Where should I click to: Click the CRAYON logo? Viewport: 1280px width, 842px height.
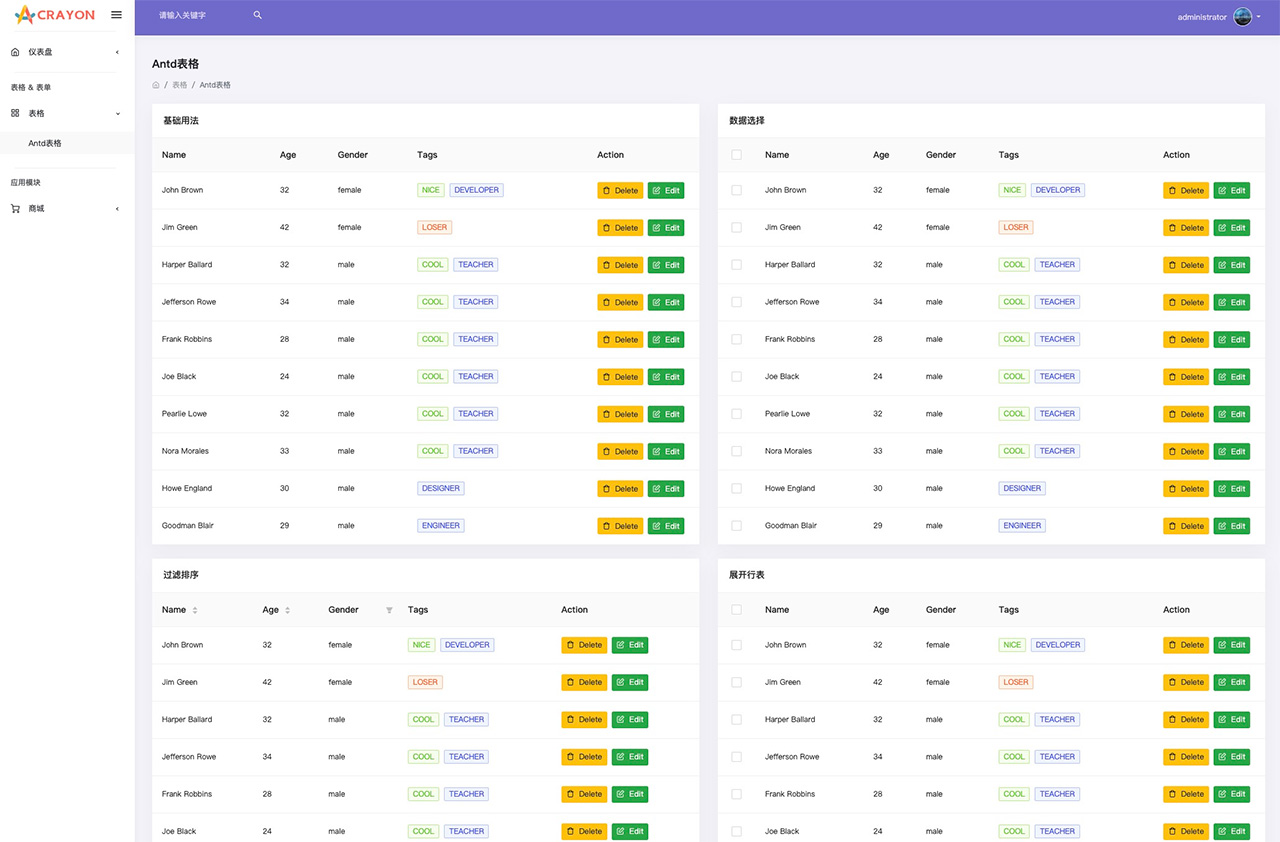(x=55, y=15)
